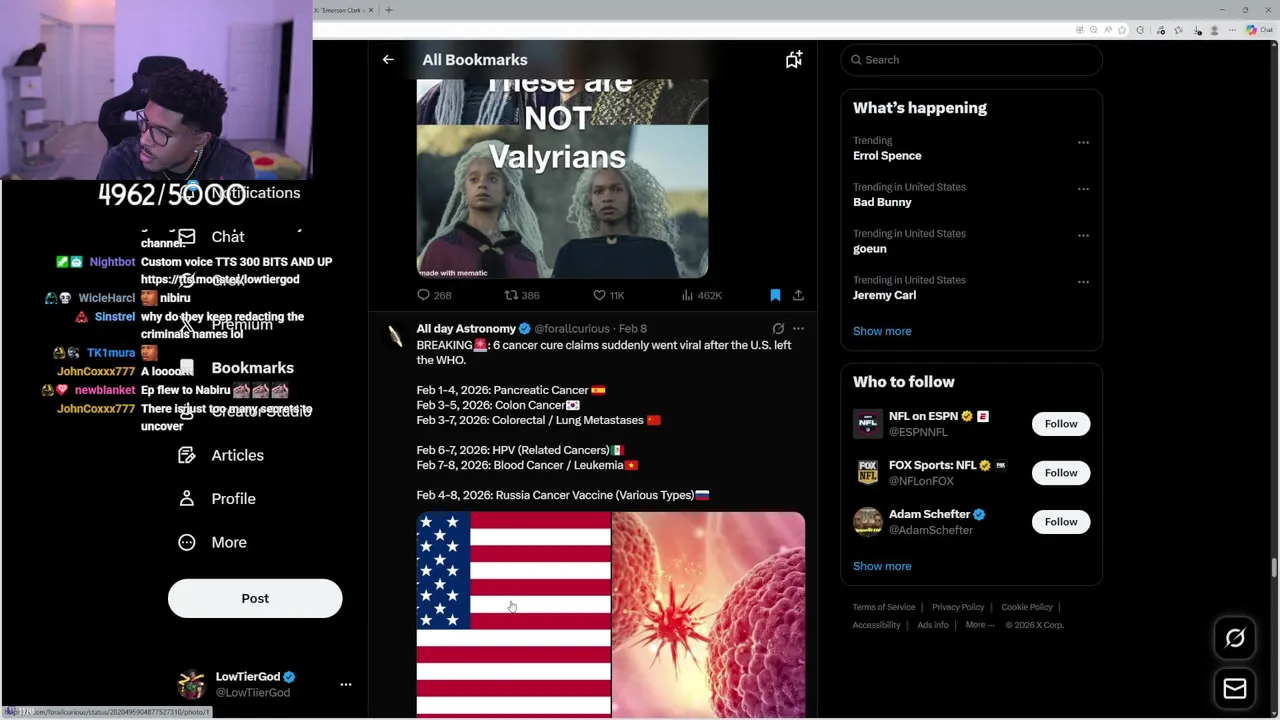Close the Emerson Clark browser tab
Viewport: 1280px width, 720px height.
[x=373, y=10]
